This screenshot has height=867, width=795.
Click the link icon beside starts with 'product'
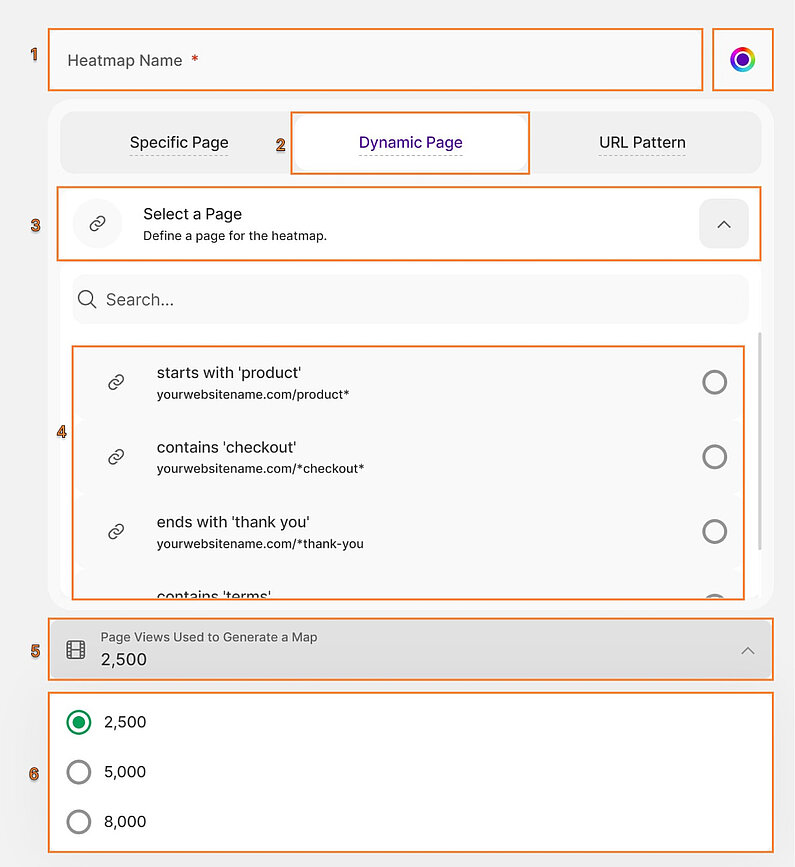(x=116, y=382)
